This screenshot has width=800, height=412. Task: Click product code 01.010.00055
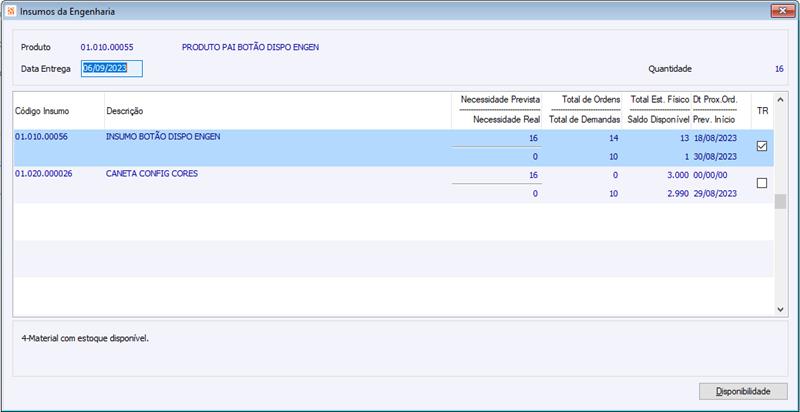(x=107, y=47)
